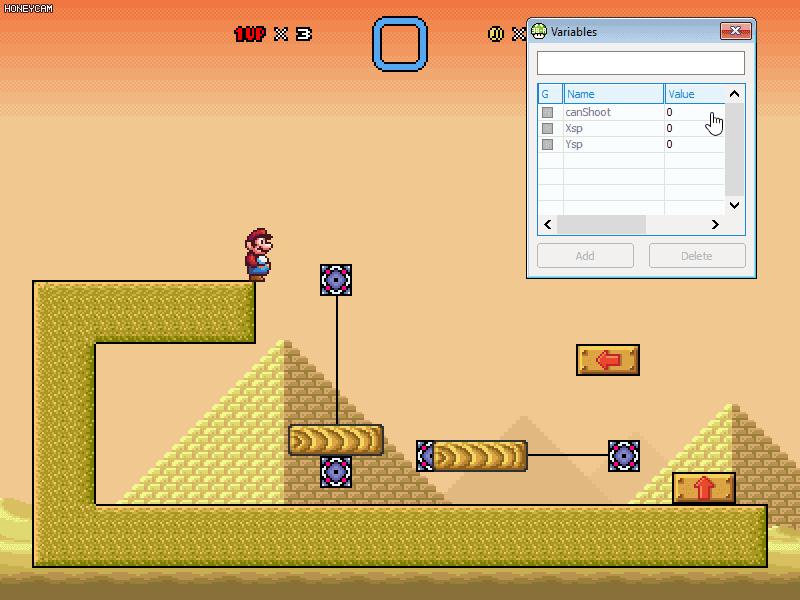Click the scroll right arrow in variables list

pos(715,224)
